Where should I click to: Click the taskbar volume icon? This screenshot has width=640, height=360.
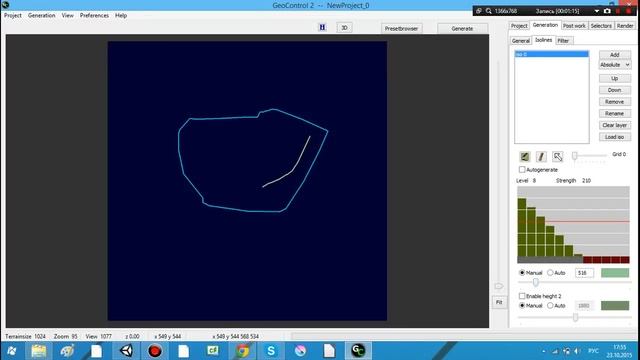tap(577, 351)
